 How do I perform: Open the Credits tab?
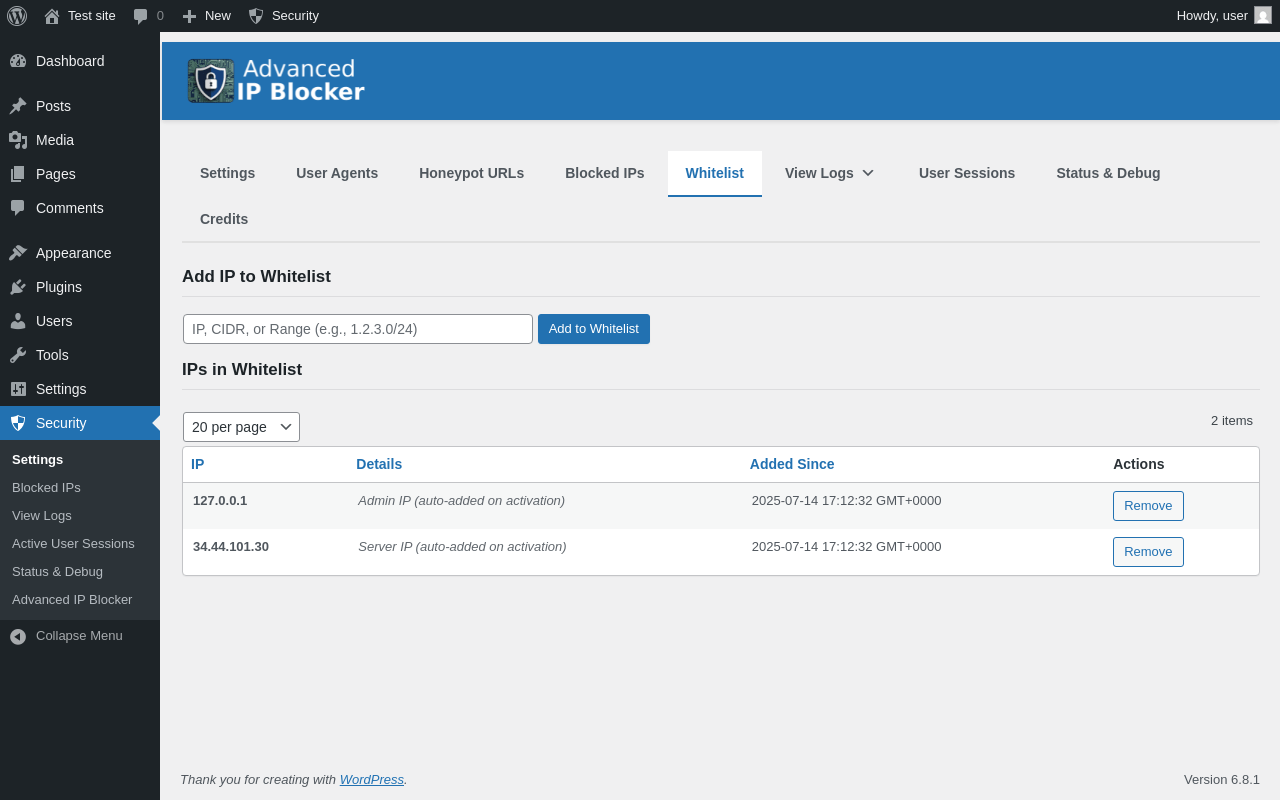(x=224, y=219)
